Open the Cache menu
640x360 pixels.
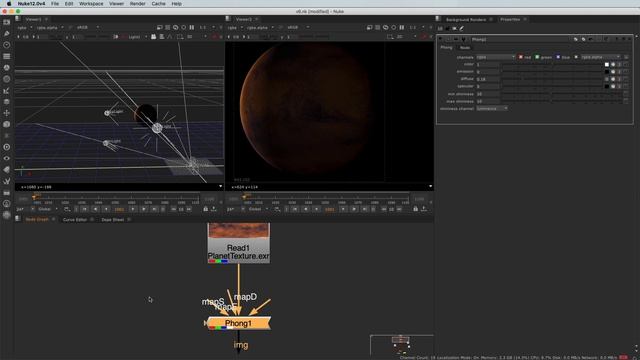click(x=158, y=4)
